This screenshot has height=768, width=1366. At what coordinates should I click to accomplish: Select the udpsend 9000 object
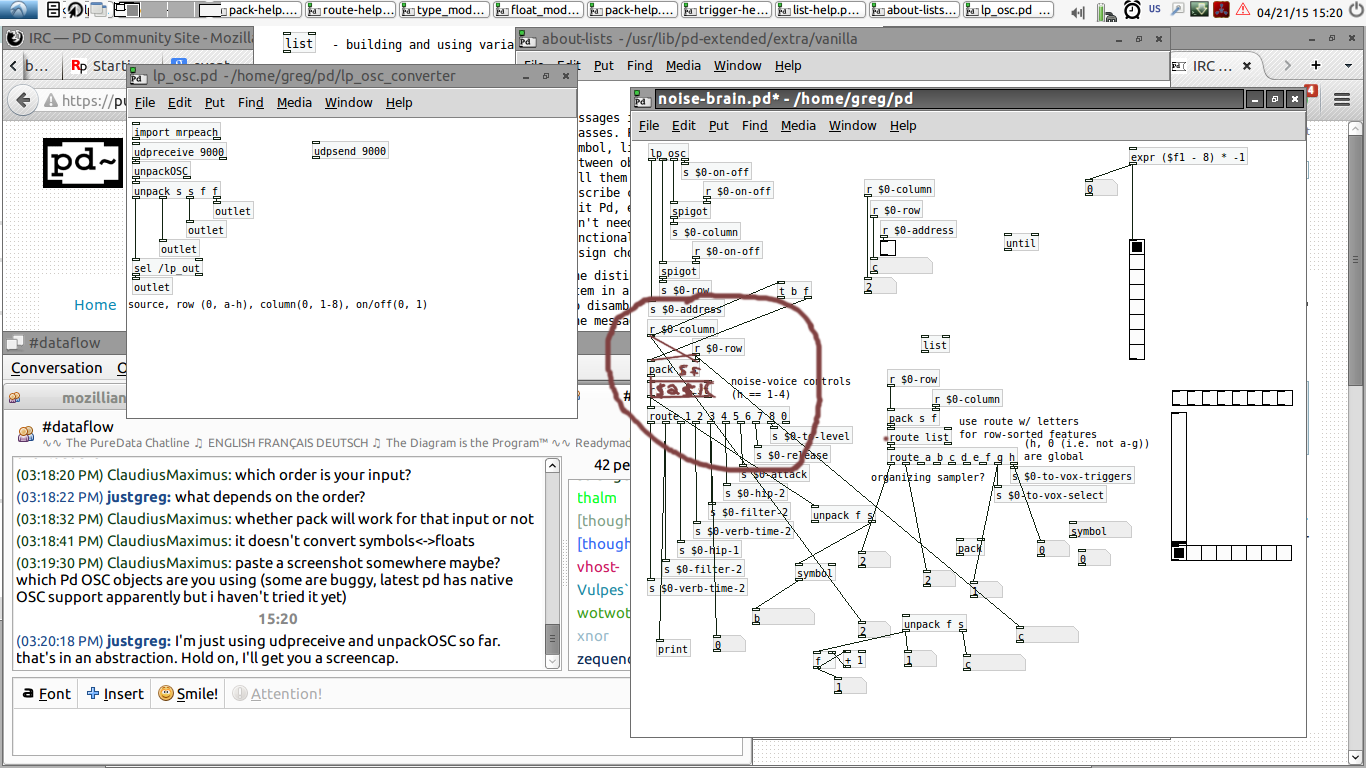(350, 152)
